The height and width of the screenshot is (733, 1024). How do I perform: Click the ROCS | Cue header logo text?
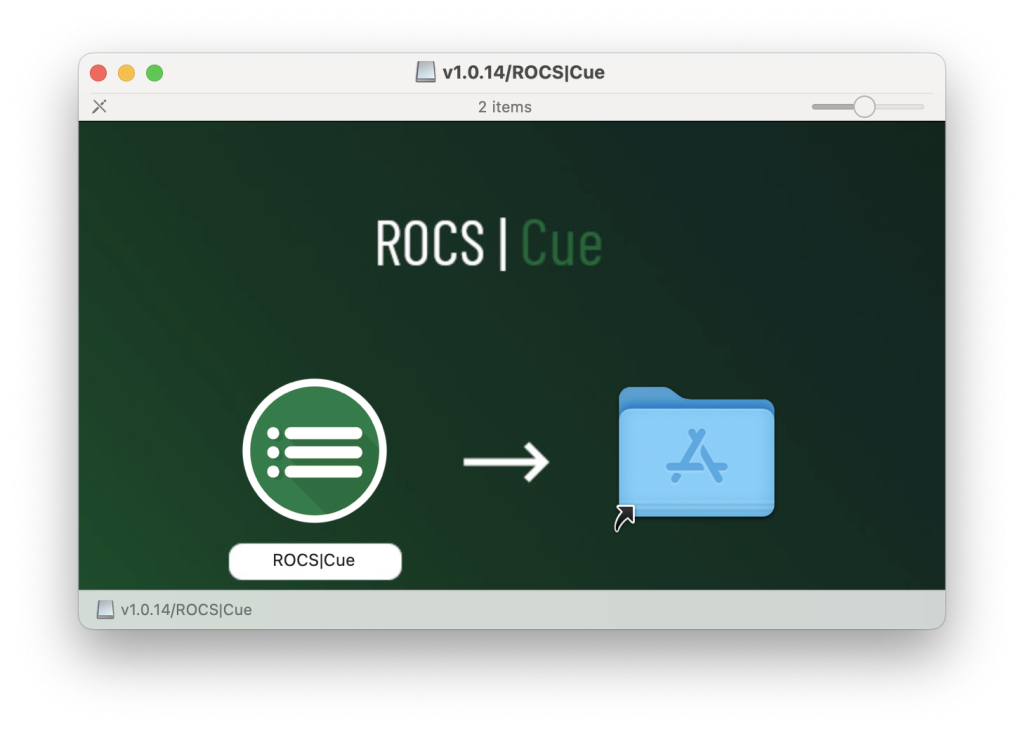point(489,242)
